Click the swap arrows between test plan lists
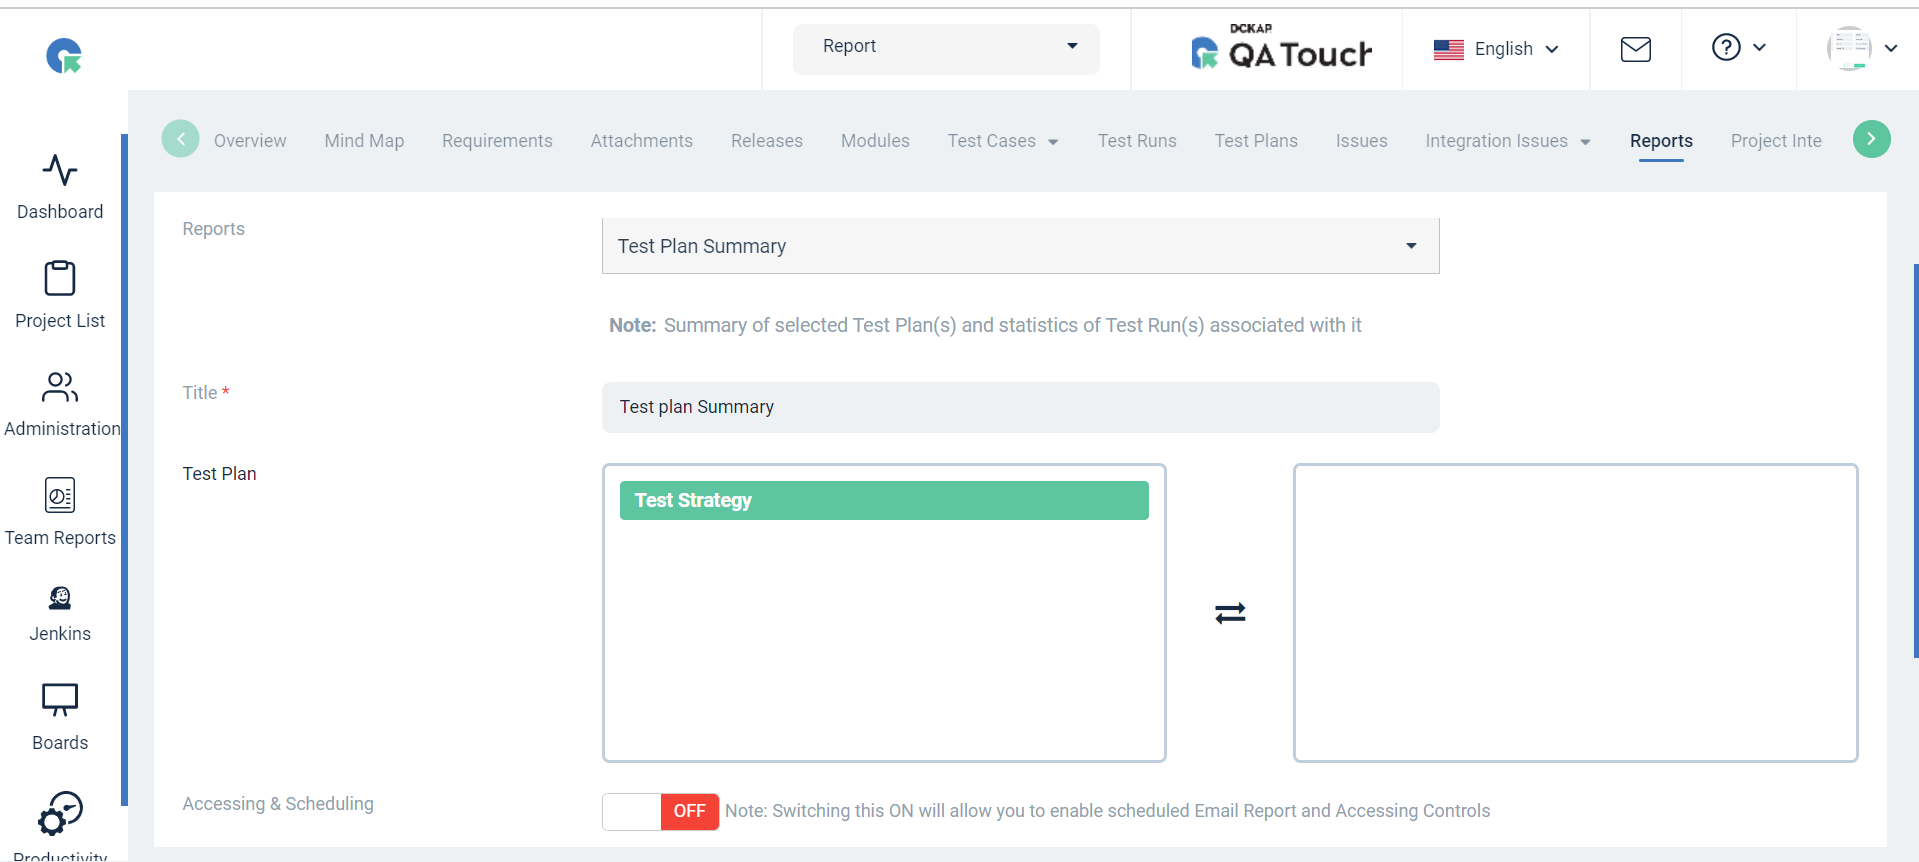 tap(1230, 613)
